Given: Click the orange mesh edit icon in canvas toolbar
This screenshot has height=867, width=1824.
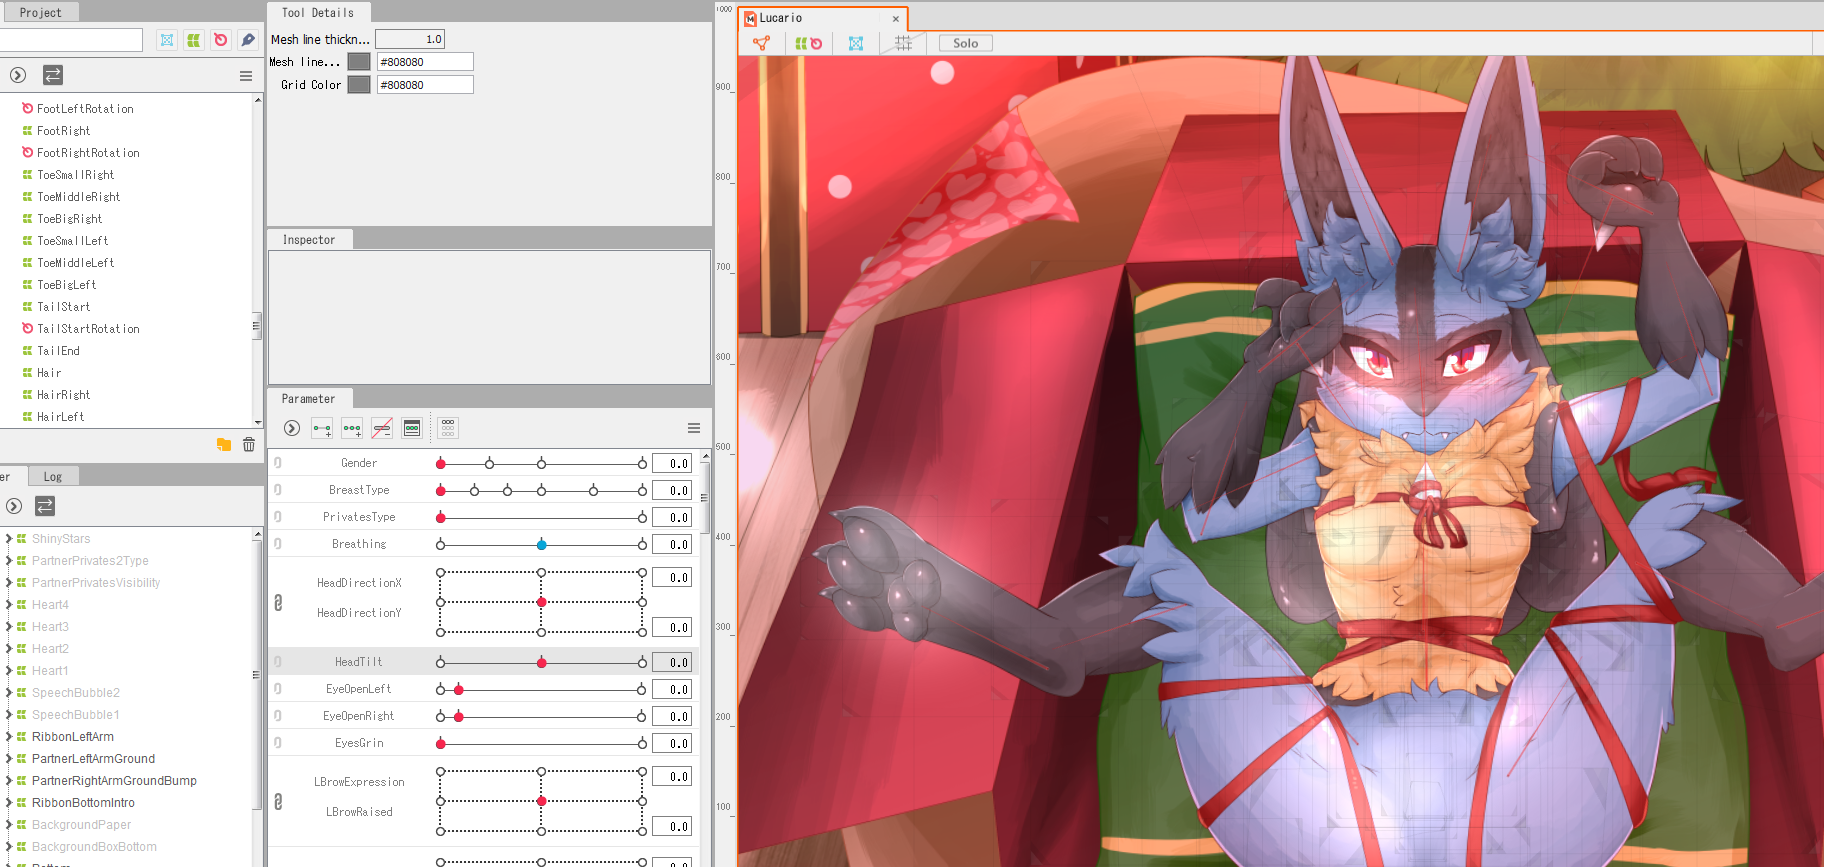Looking at the screenshot, I should [762, 43].
